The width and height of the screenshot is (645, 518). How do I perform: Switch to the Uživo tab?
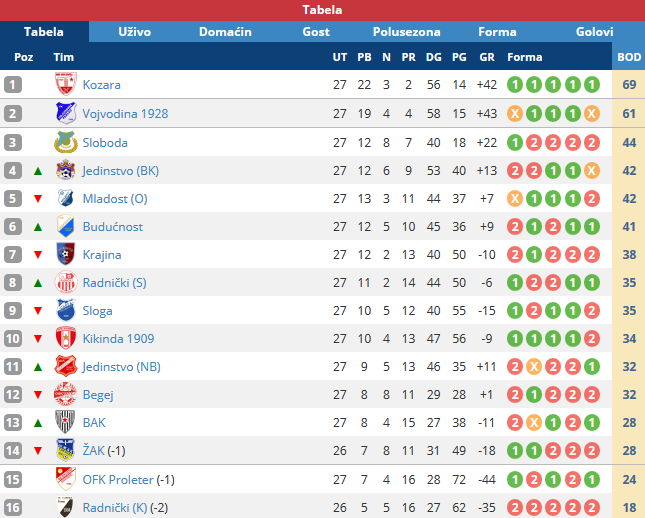pyautogui.click(x=135, y=32)
